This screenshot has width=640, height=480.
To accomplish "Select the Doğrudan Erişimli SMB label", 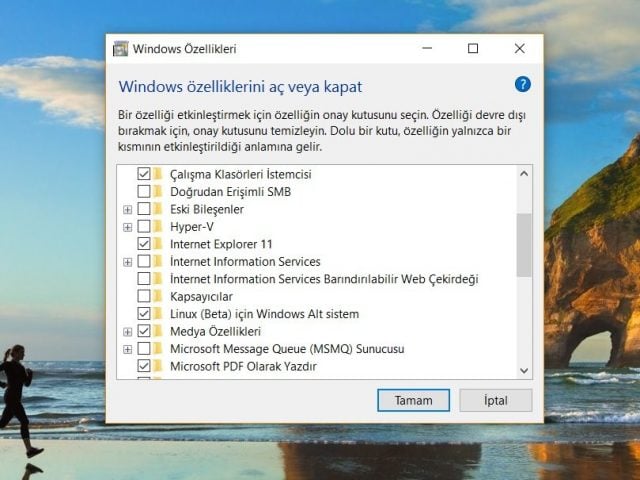I will (x=230, y=192).
